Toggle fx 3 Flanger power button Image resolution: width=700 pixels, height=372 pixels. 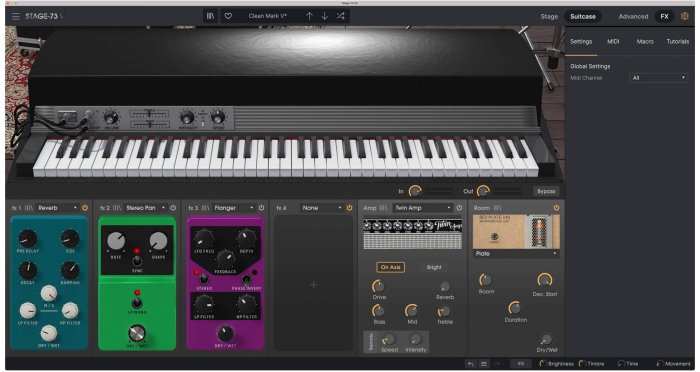(x=261, y=208)
